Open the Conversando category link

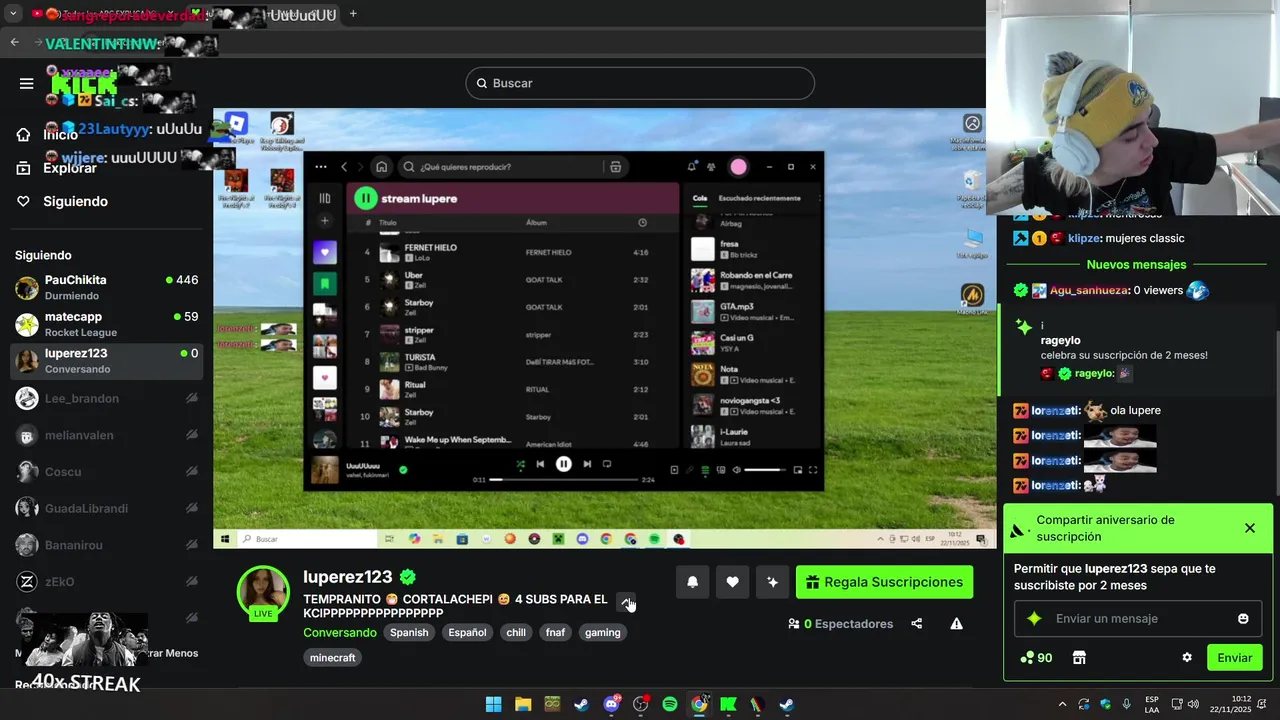[340, 632]
